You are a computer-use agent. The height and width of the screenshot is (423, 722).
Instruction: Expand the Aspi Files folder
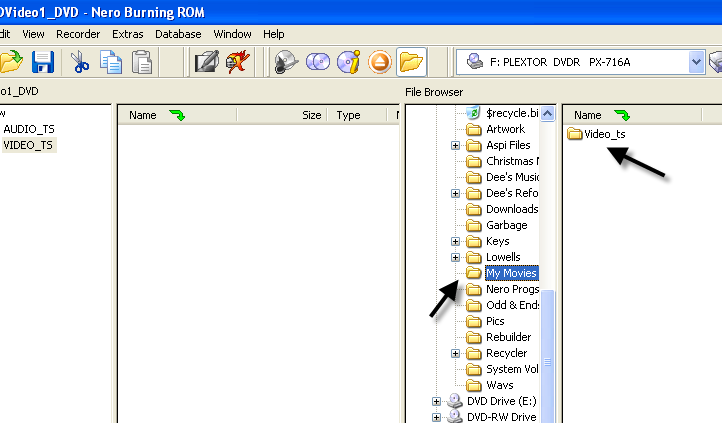point(455,145)
